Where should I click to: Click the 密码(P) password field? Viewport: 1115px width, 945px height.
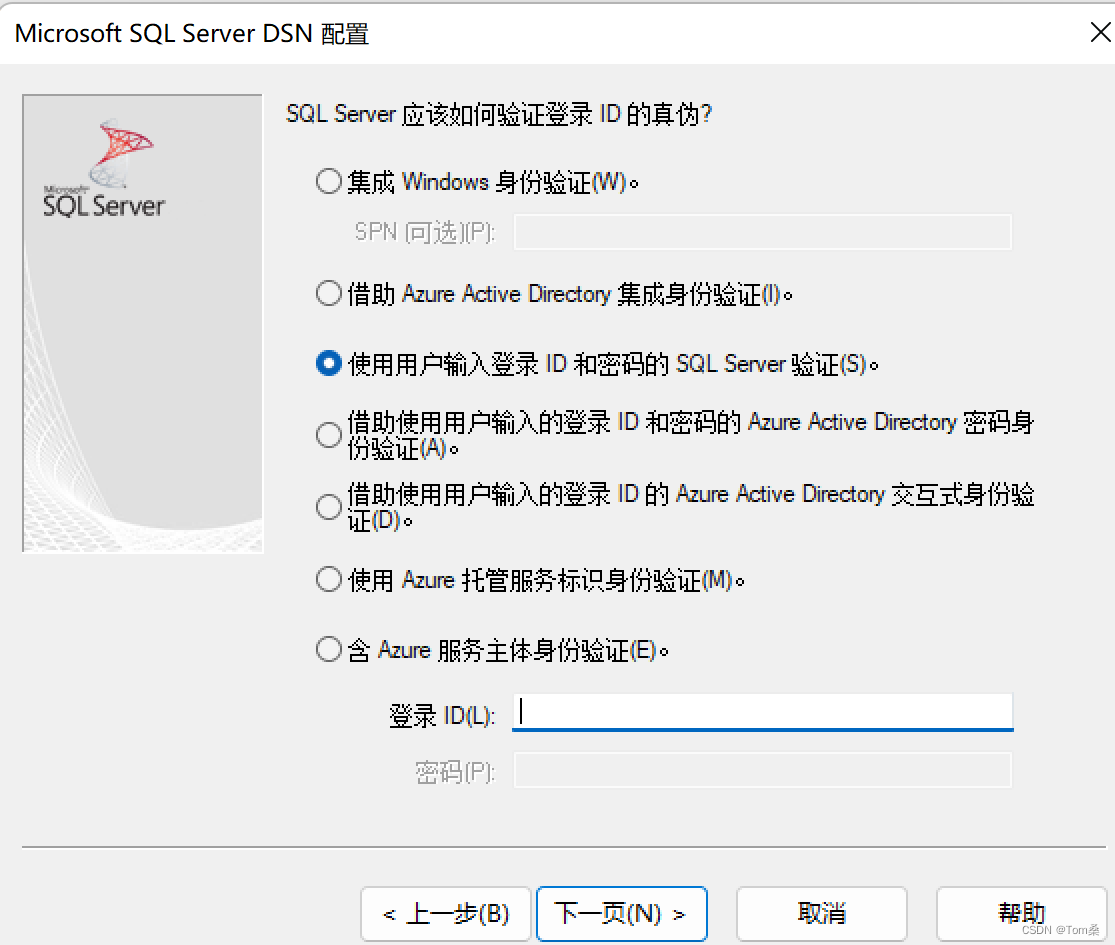pos(762,771)
